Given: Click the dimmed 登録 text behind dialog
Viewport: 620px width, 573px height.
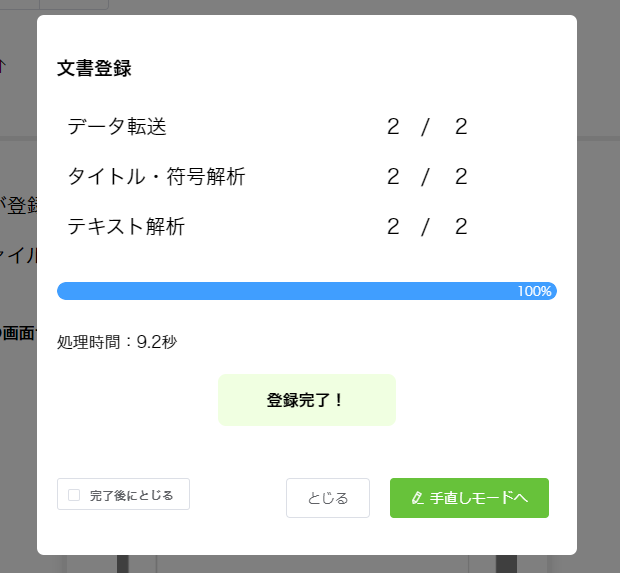Looking at the screenshot, I should (x=22, y=206).
